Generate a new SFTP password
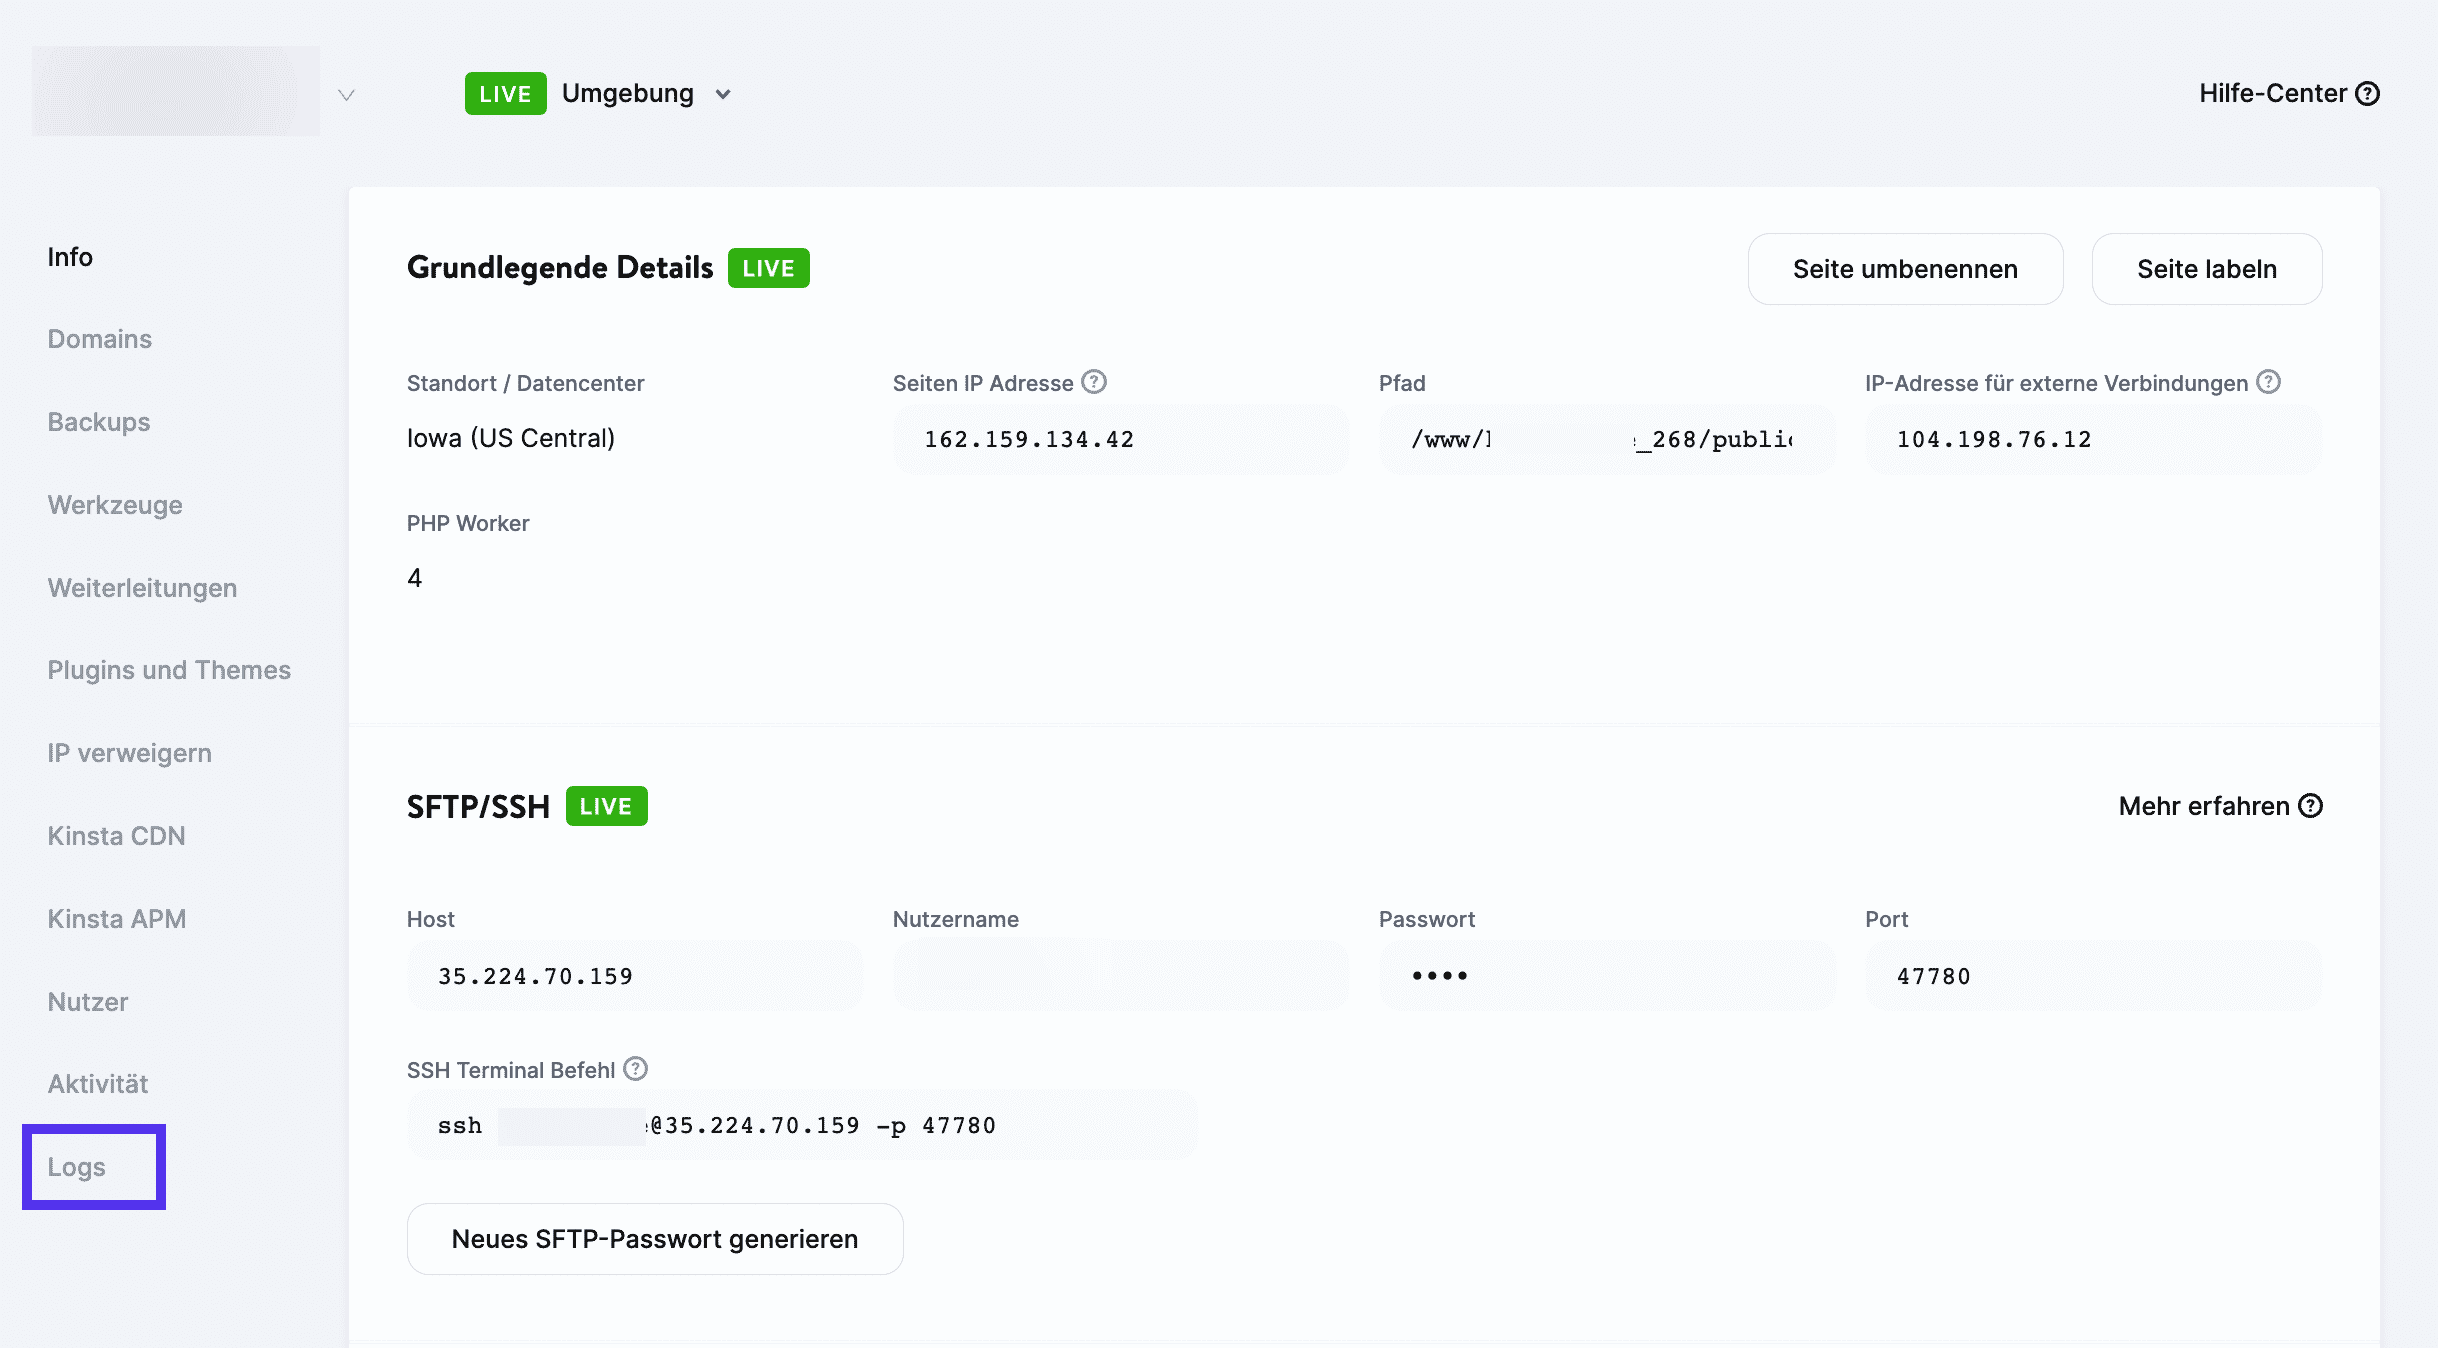 pyautogui.click(x=654, y=1239)
